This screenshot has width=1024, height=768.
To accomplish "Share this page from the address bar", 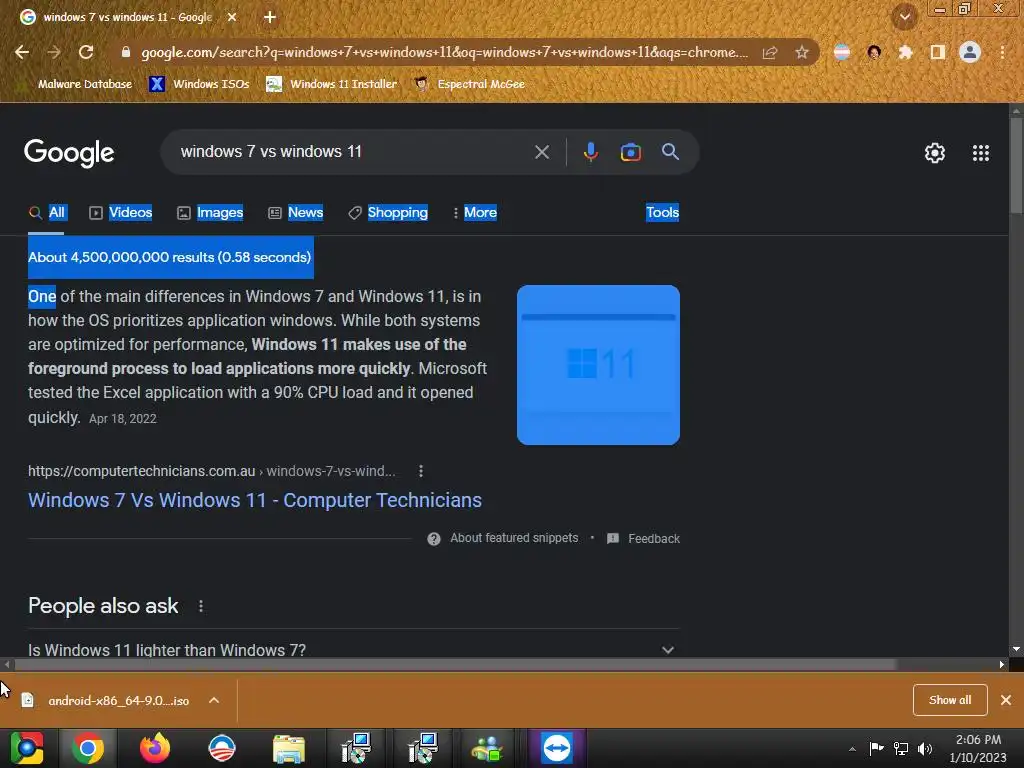I will point(770,52).
